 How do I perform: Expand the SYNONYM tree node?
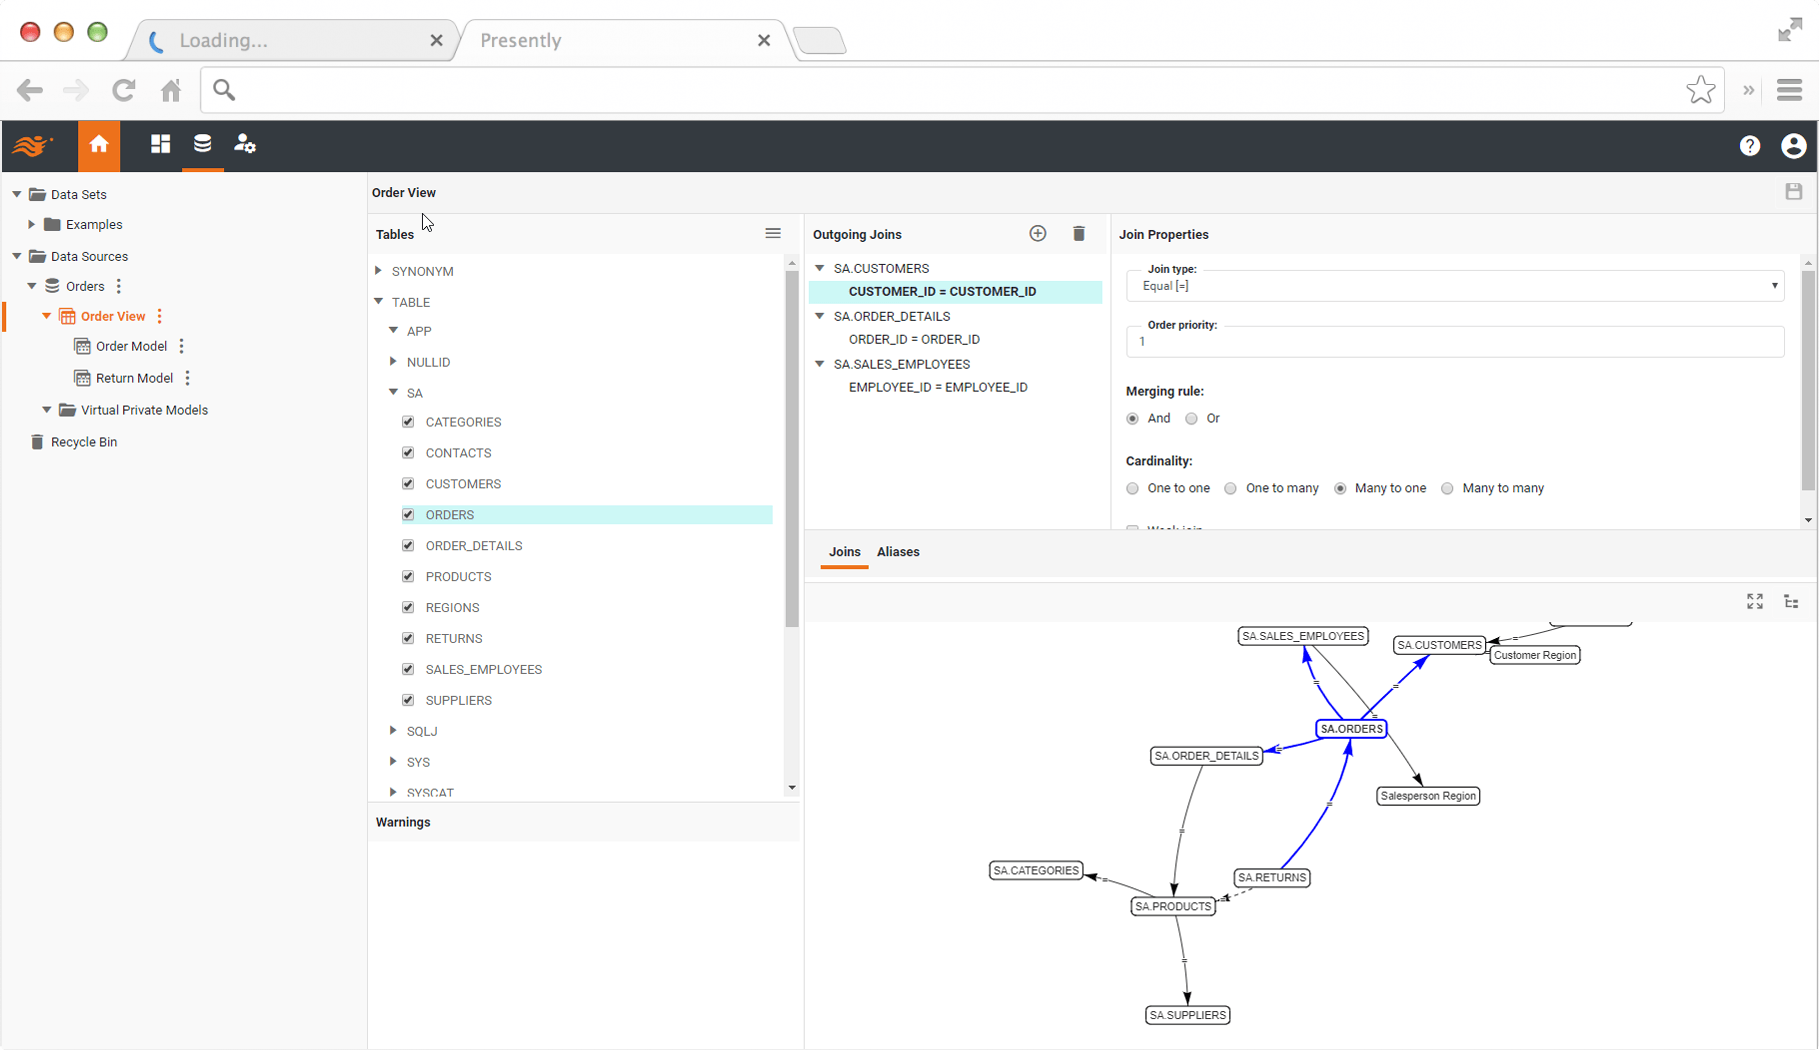[379, 271]
